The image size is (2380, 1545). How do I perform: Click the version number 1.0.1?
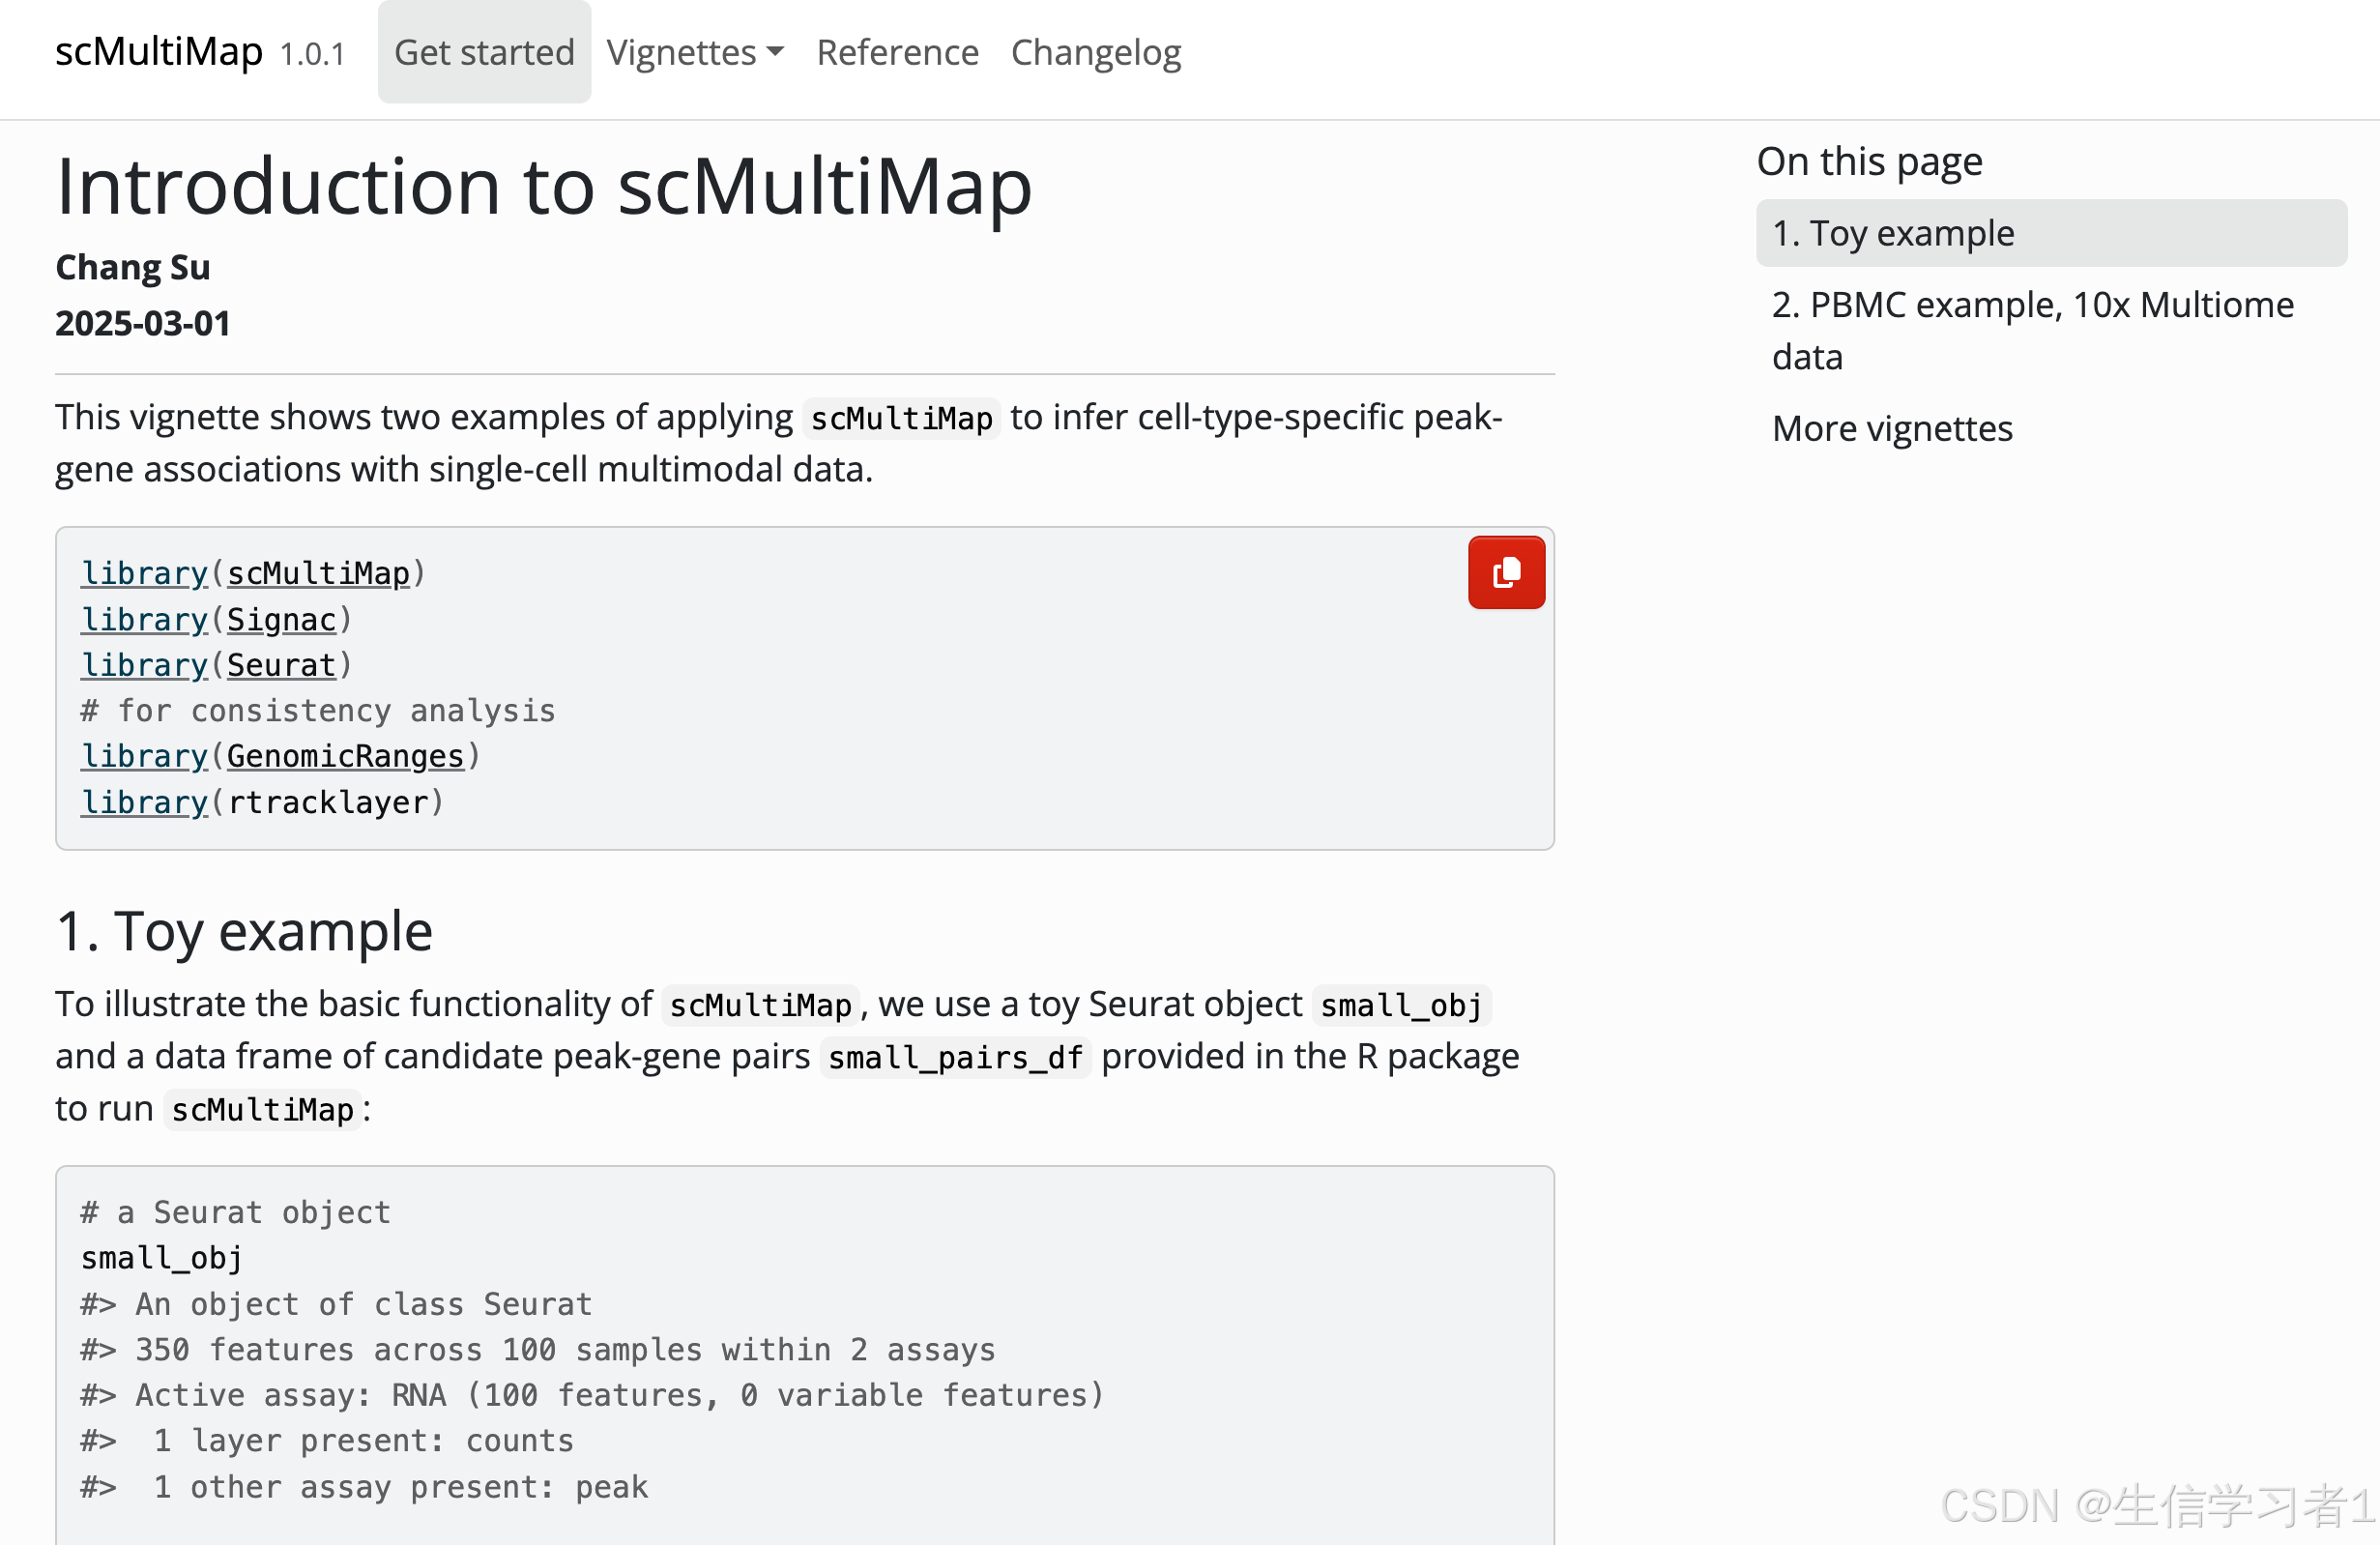[x=312, y=54]
